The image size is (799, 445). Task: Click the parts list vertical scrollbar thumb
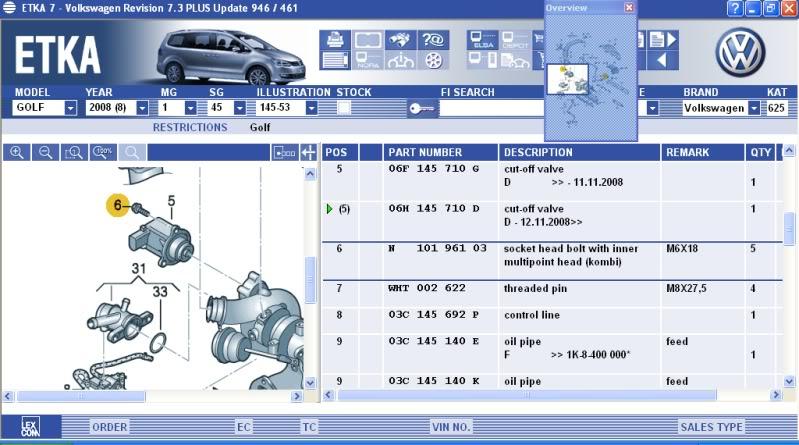789,228
